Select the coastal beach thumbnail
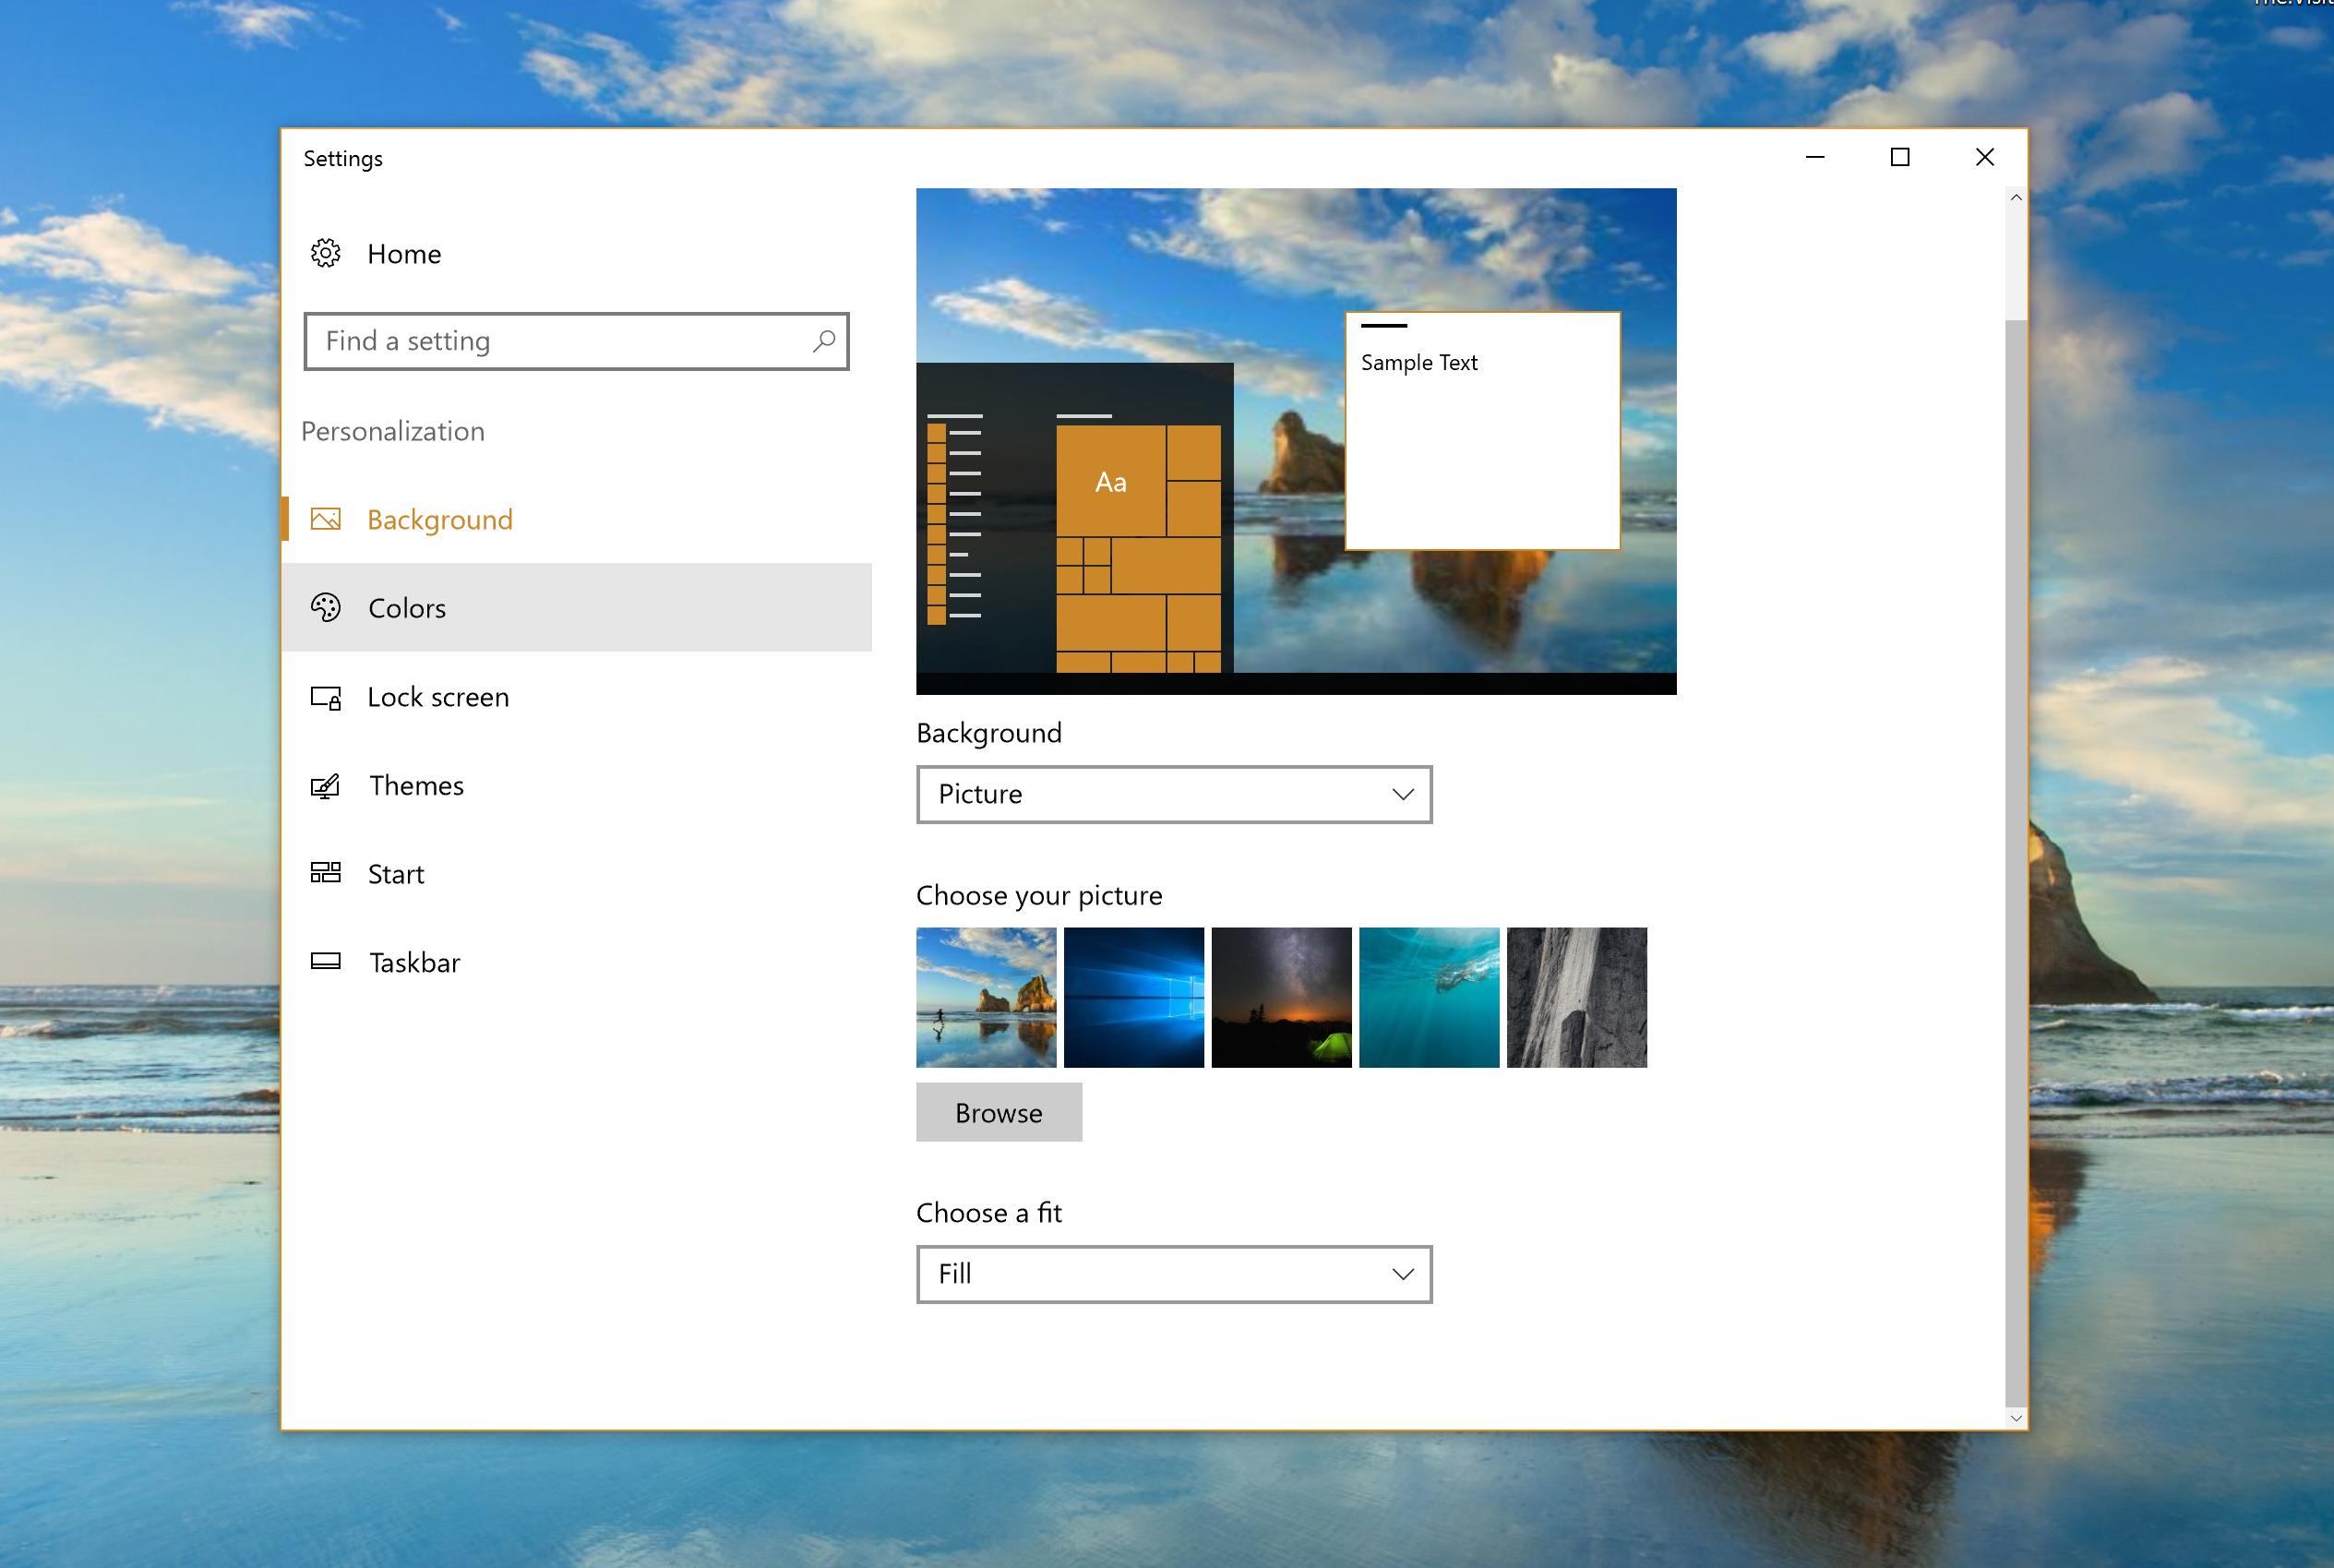Image resolution: width=2334 pixels, height=1568 pixels. 987,998
